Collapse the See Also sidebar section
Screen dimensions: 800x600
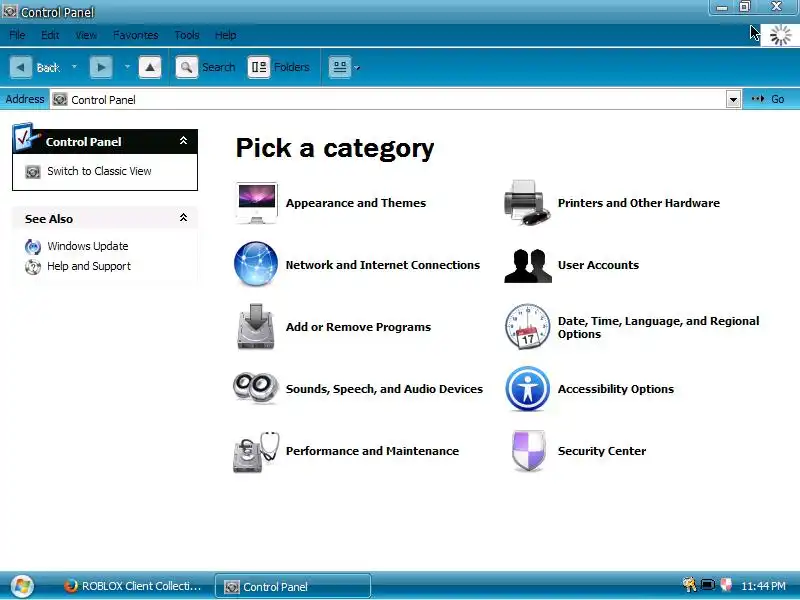pyautogui.click(x=183, y=218)
